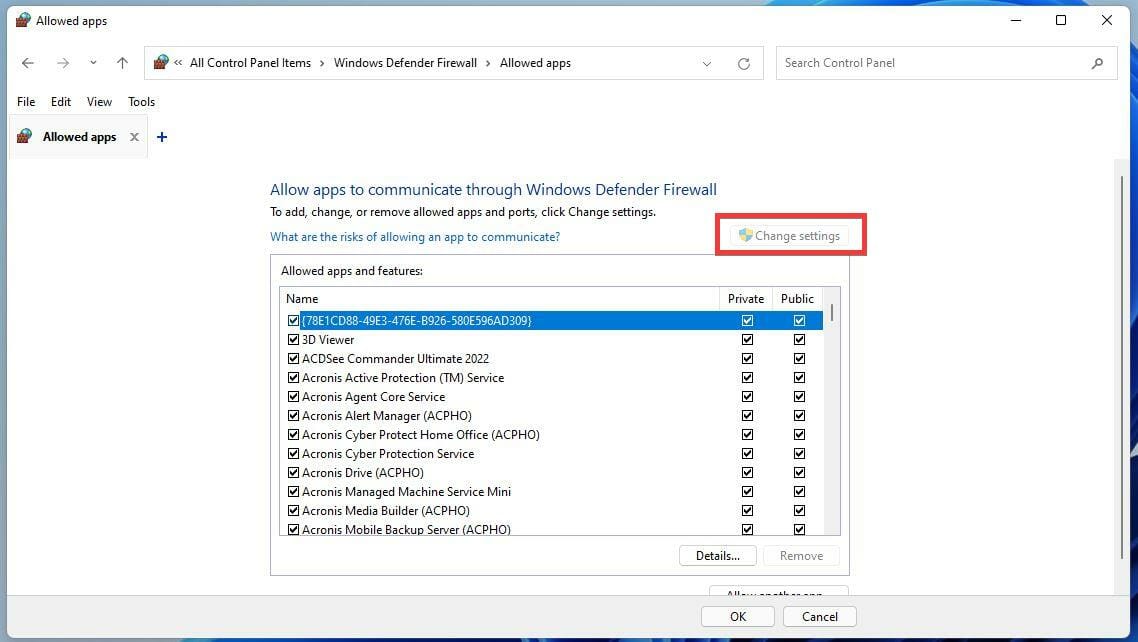Maximize the Allowed apps window
The width and height of the screenshot is (1138, 642).
(1060, 20)
